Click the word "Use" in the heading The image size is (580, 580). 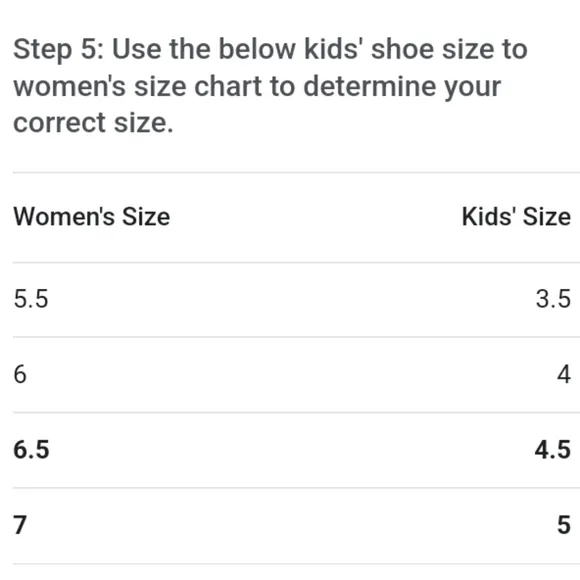coord(136,49)
